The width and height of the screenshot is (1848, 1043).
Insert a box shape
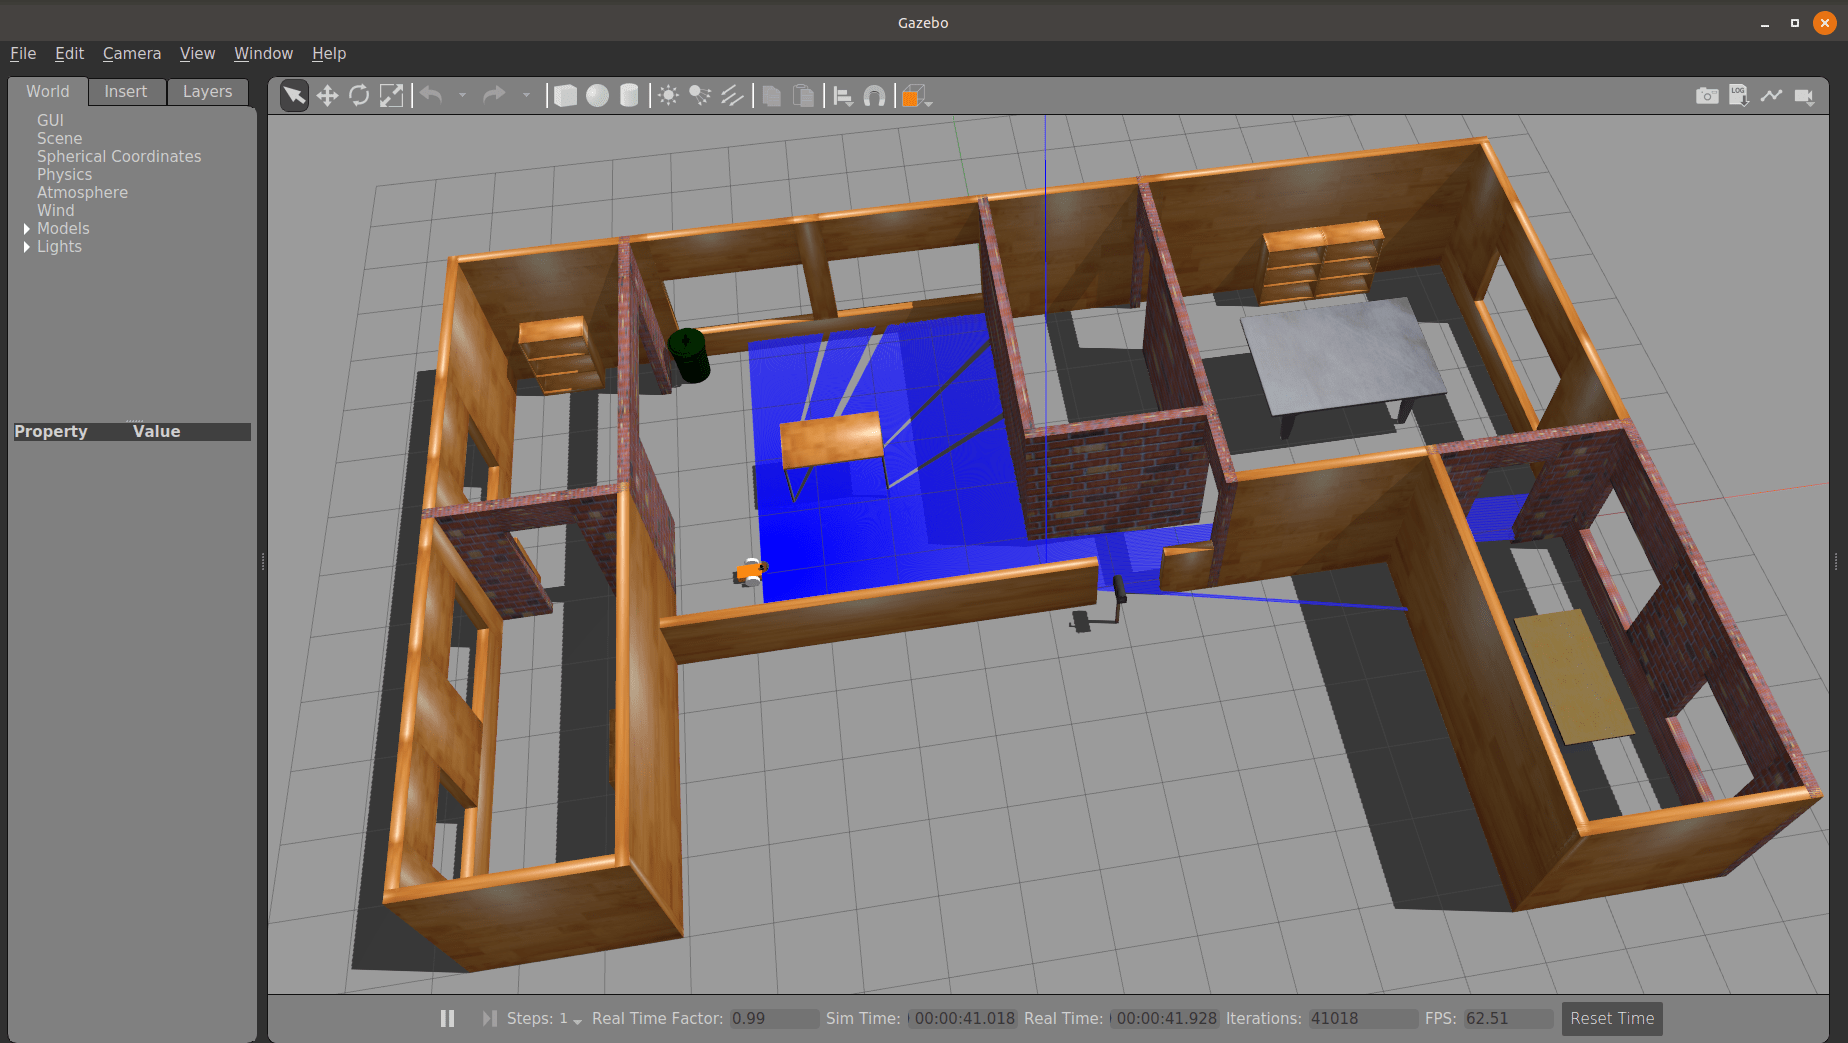[565, 95]
